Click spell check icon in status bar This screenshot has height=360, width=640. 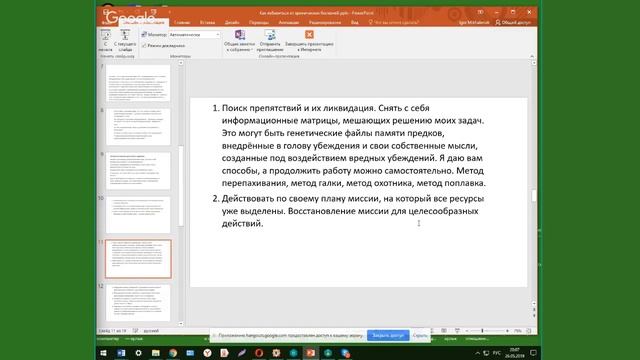[x=136, y=331]
